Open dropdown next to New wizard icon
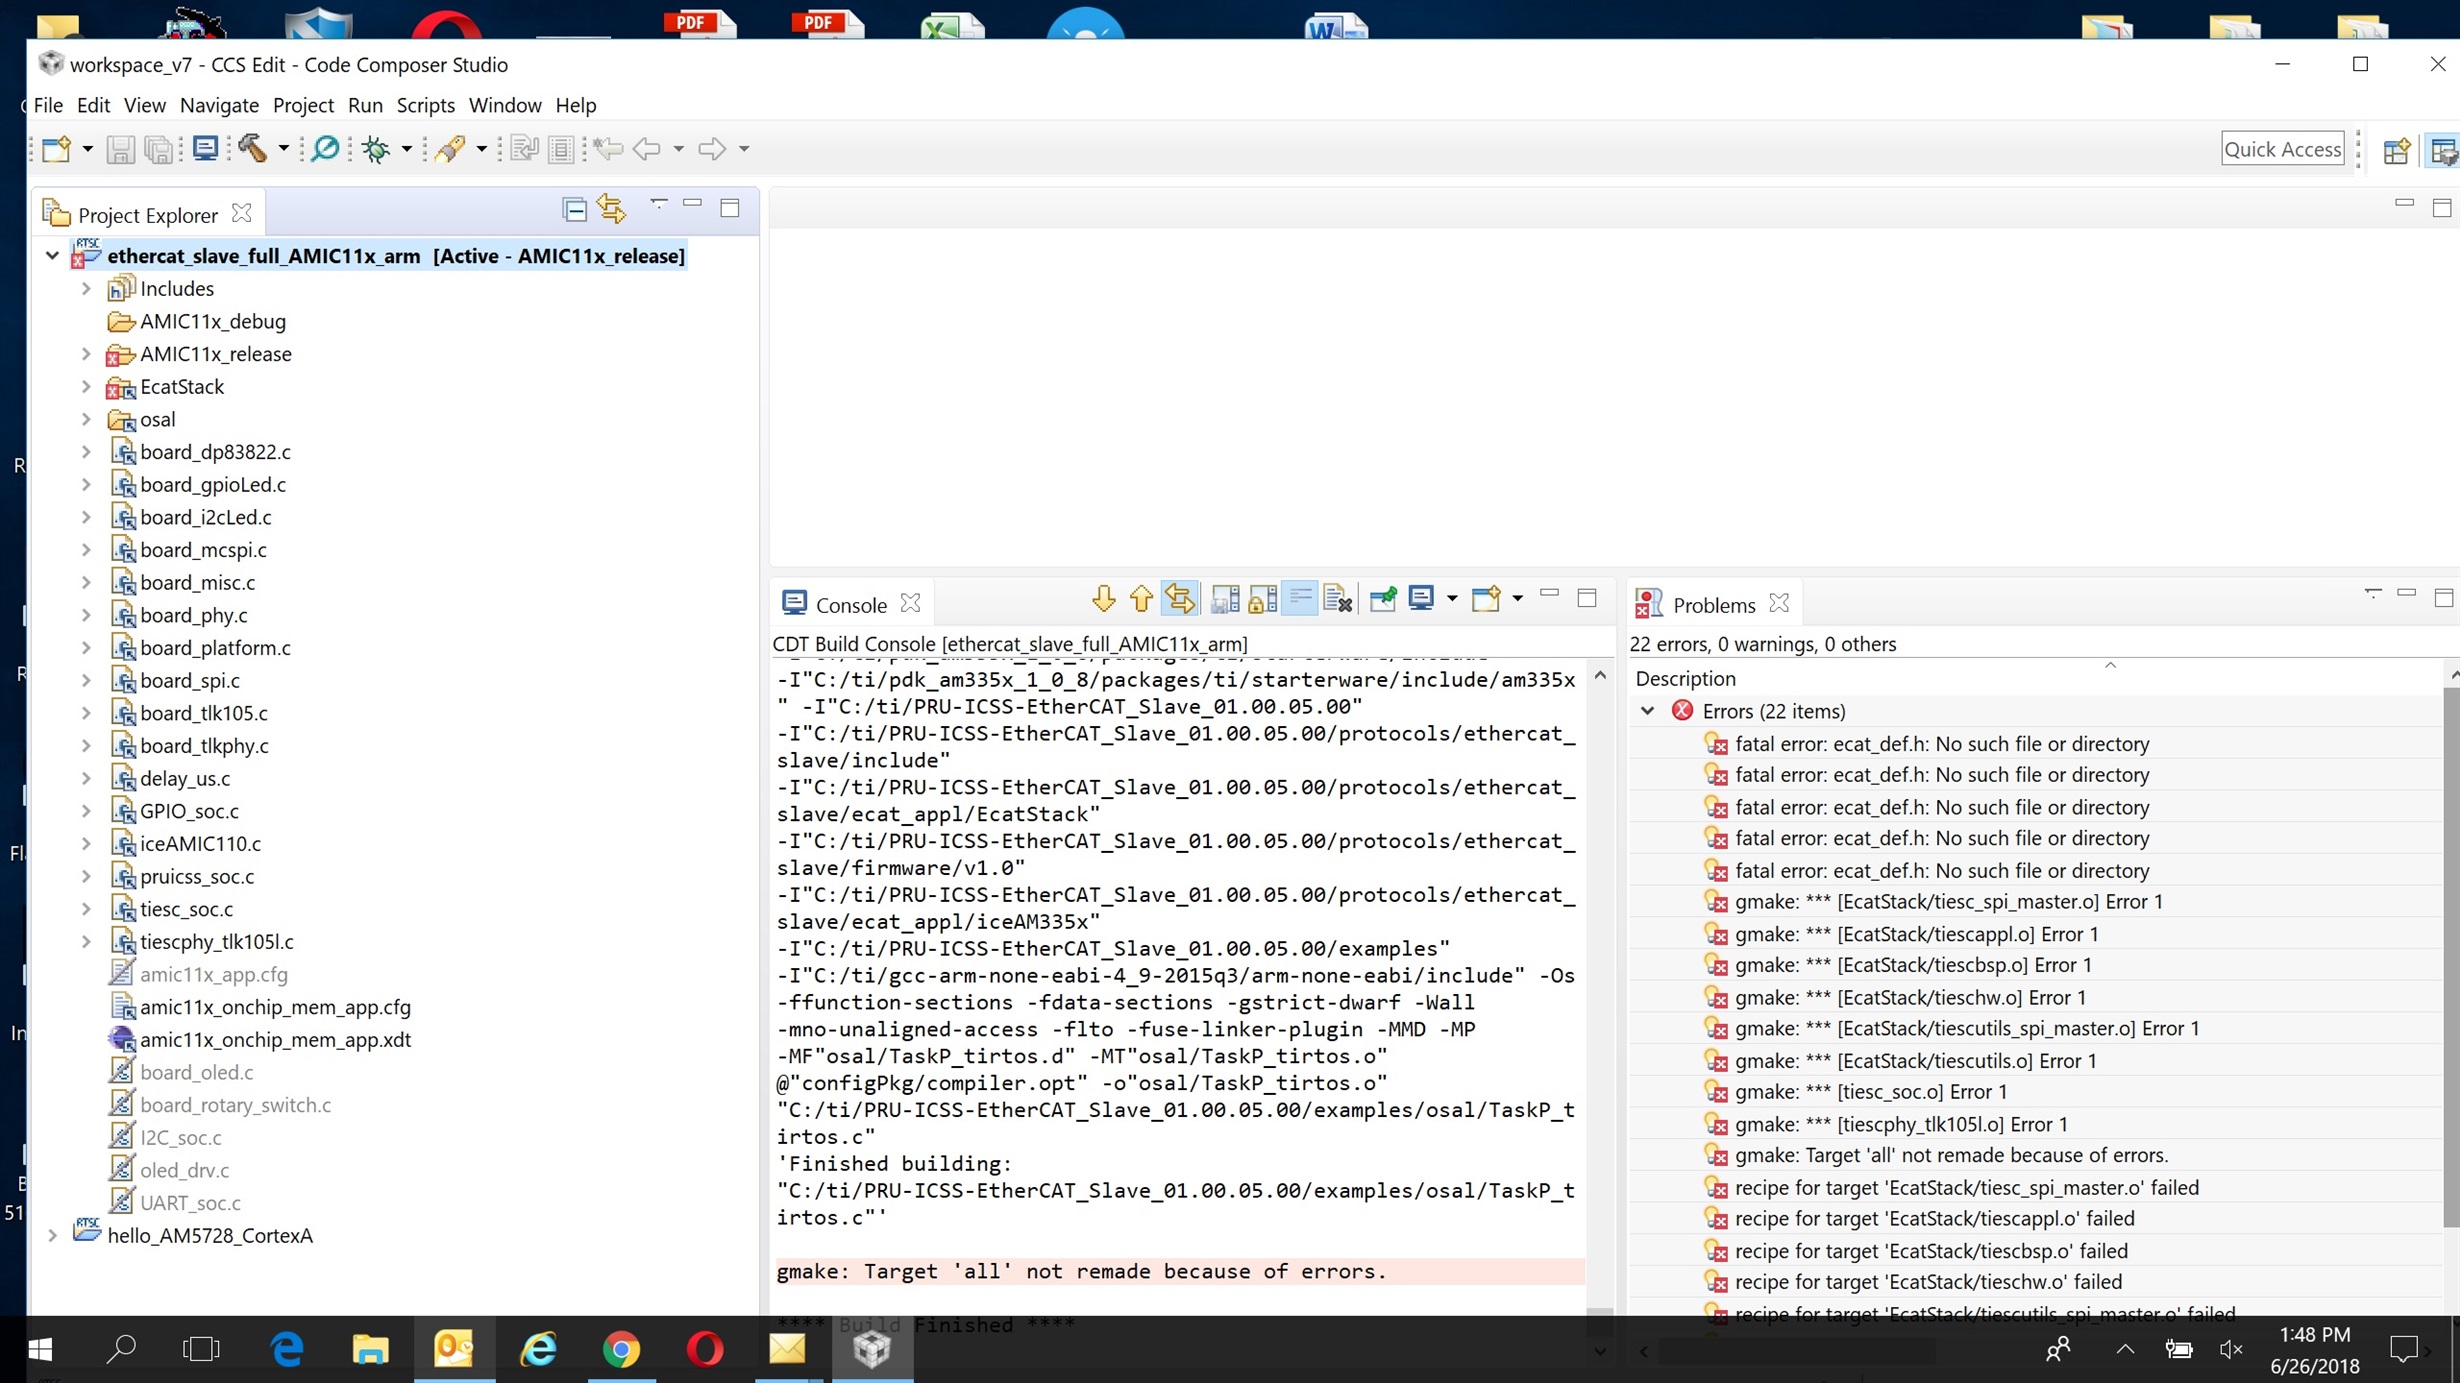Screen dimensions: 2460x1383 pos(87,149)
